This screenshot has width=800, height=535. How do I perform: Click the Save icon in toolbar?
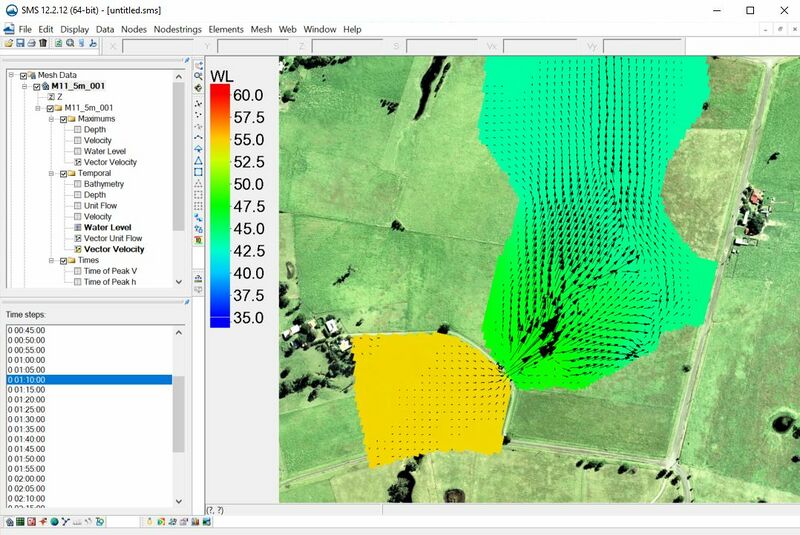pos(20,43)
